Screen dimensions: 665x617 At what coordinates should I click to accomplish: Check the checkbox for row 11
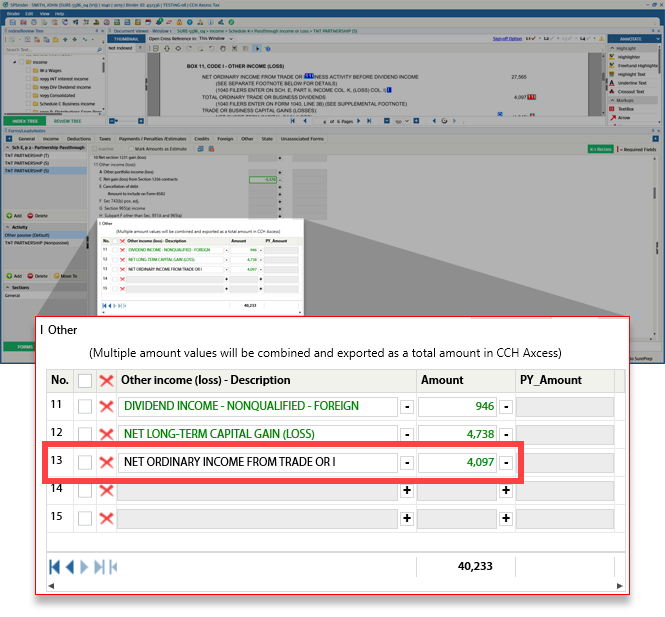pyautogui.click(x=85, y=407)
